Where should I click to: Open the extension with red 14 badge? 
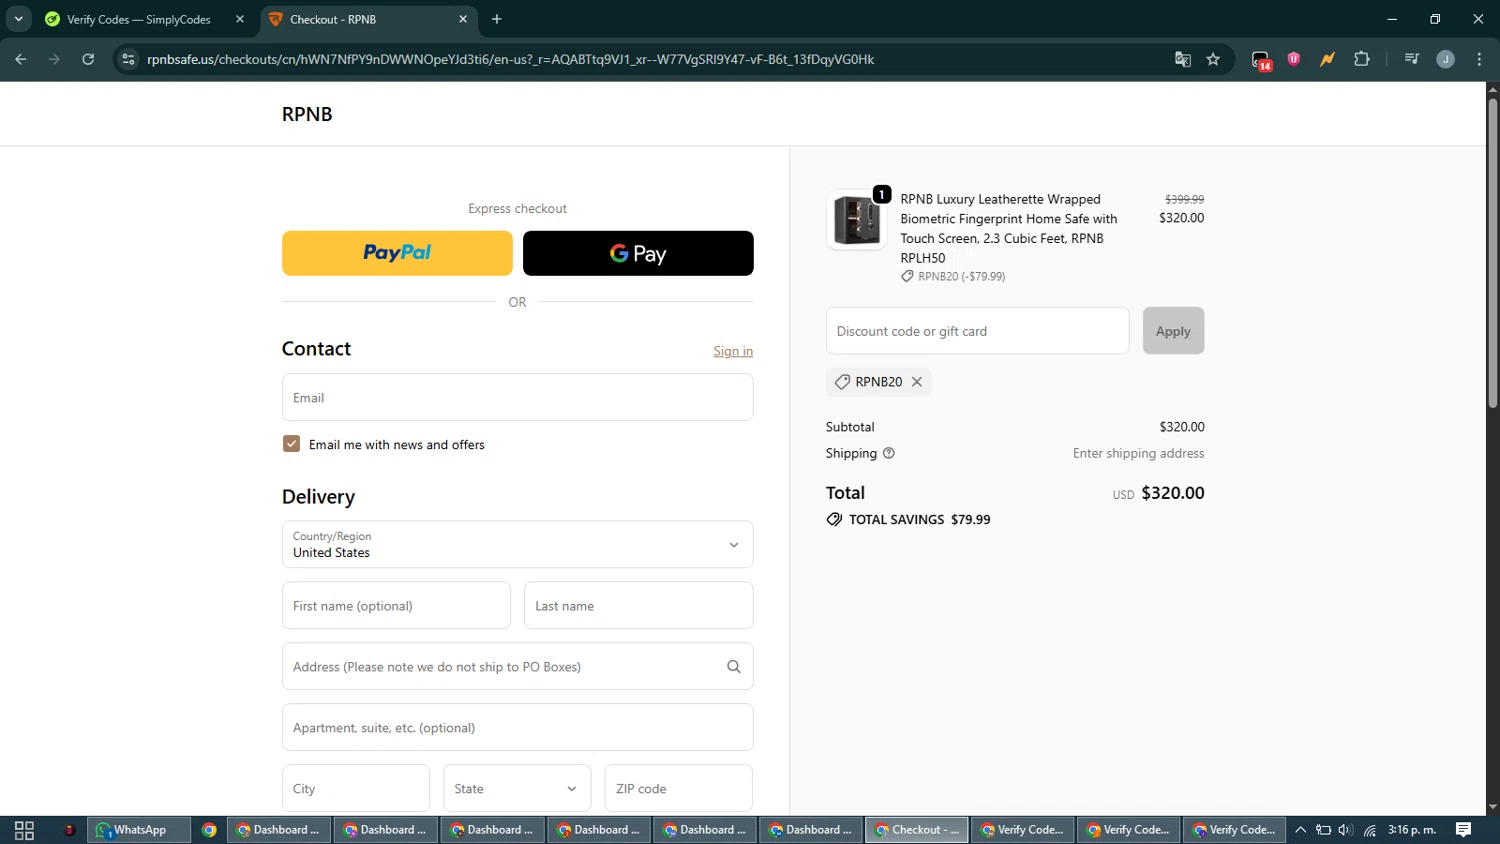pyautogui.click(x=1261, y=60)
